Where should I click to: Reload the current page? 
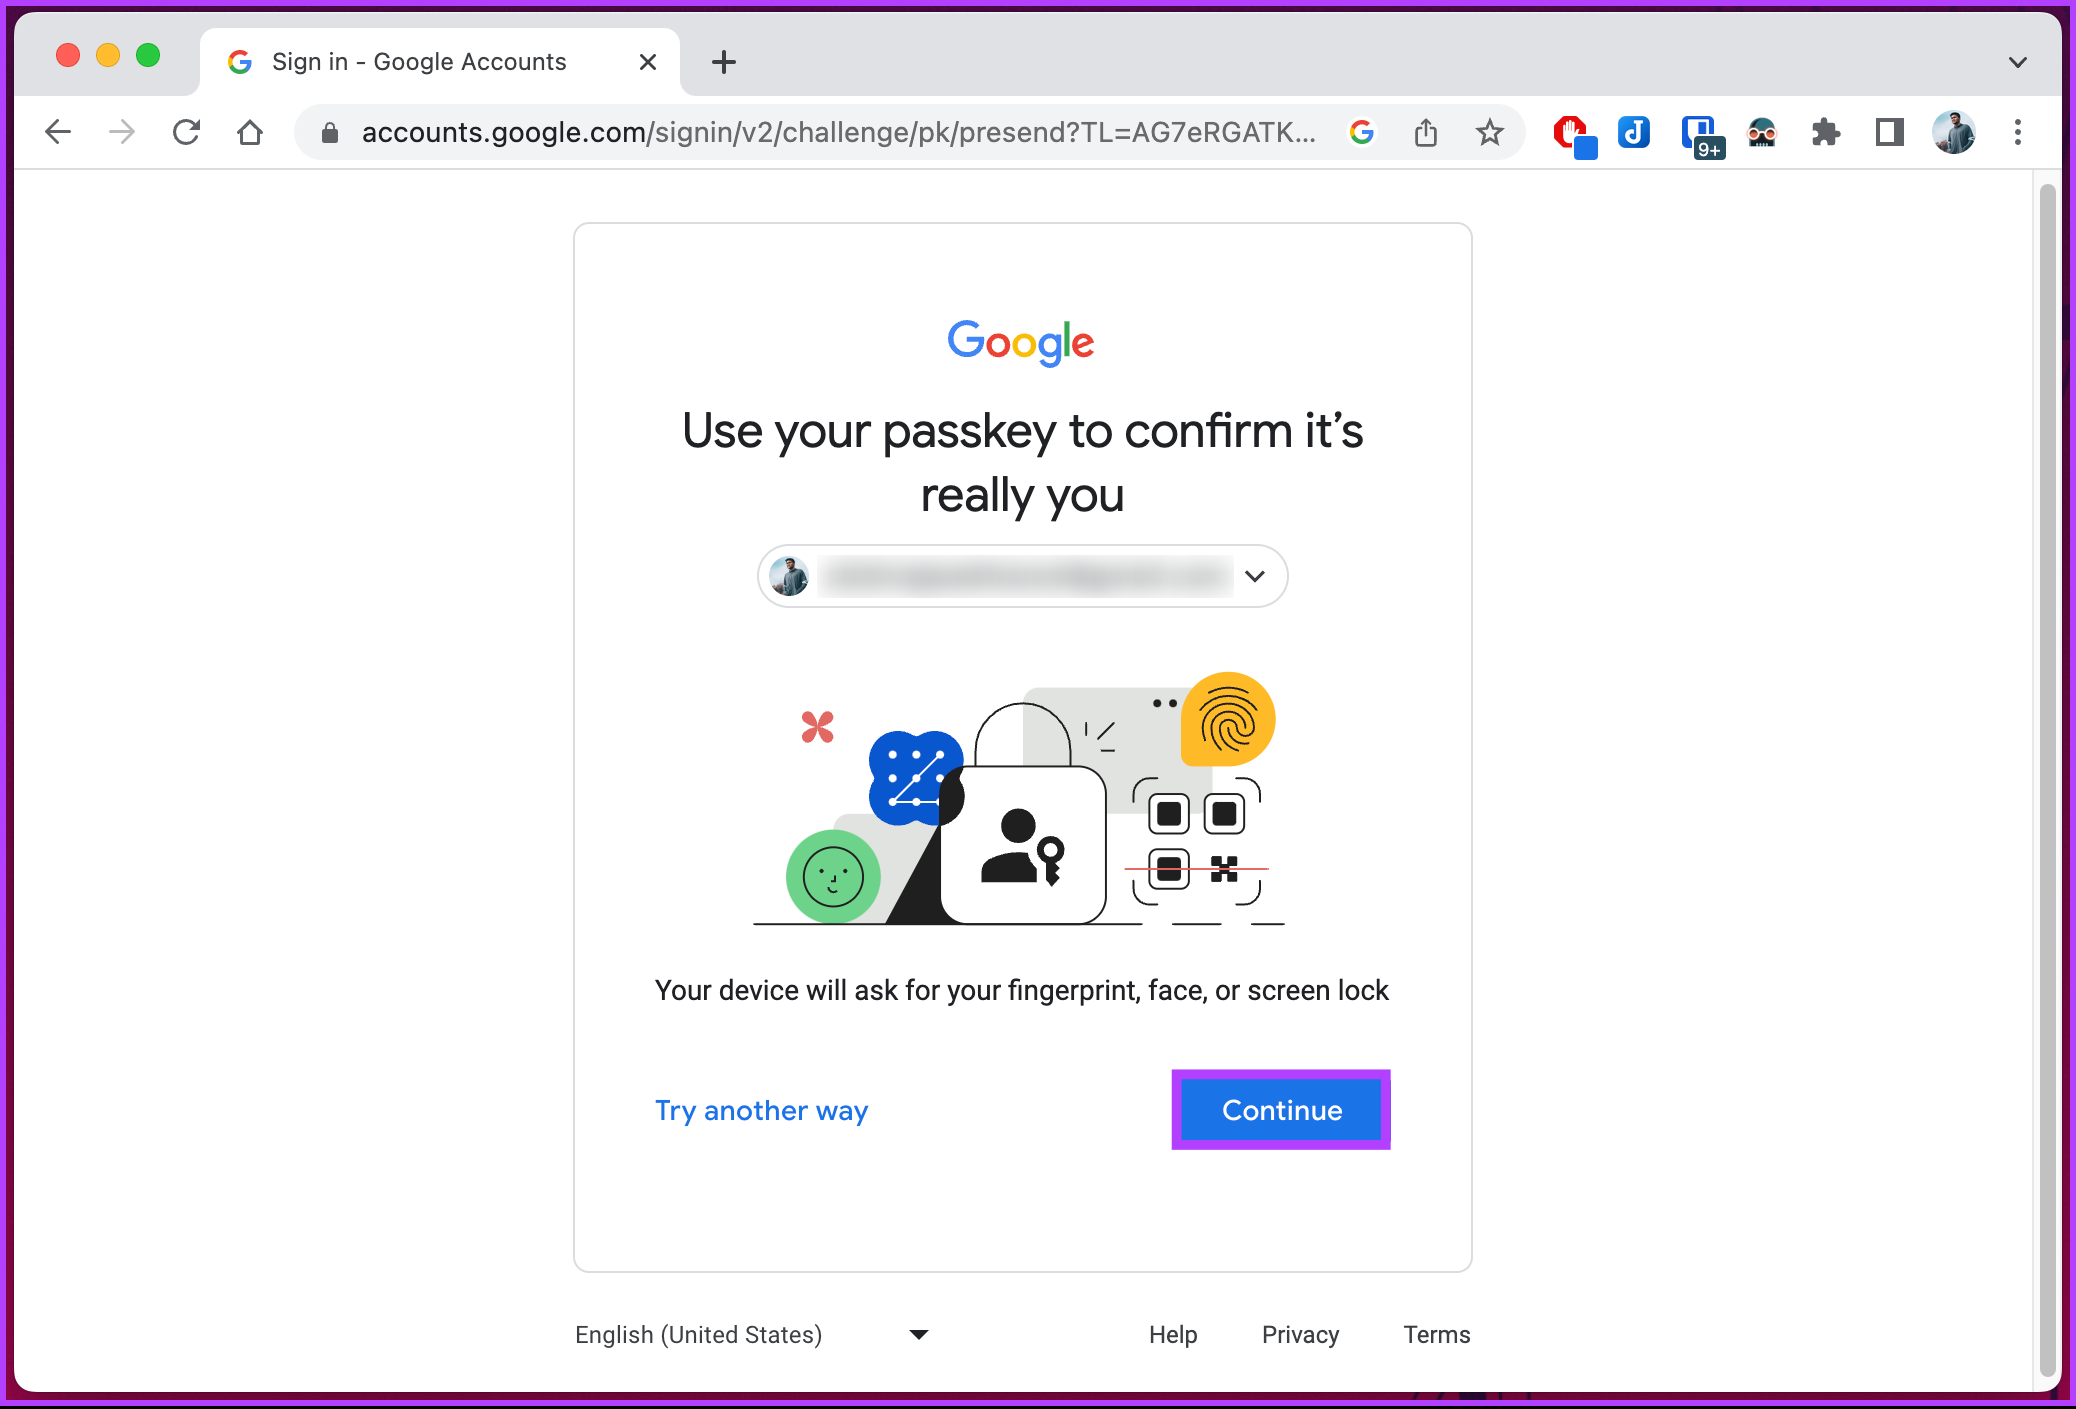tap(186, 132)
